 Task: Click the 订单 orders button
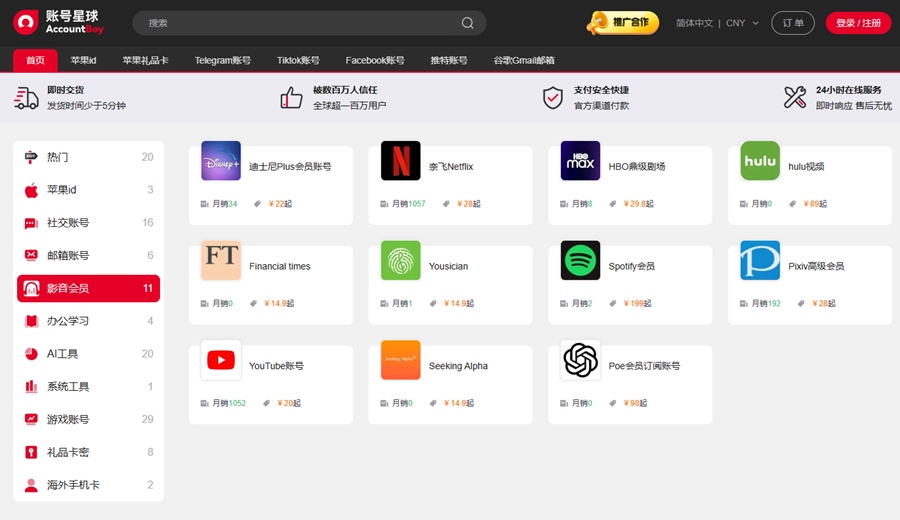coord(793,23)
